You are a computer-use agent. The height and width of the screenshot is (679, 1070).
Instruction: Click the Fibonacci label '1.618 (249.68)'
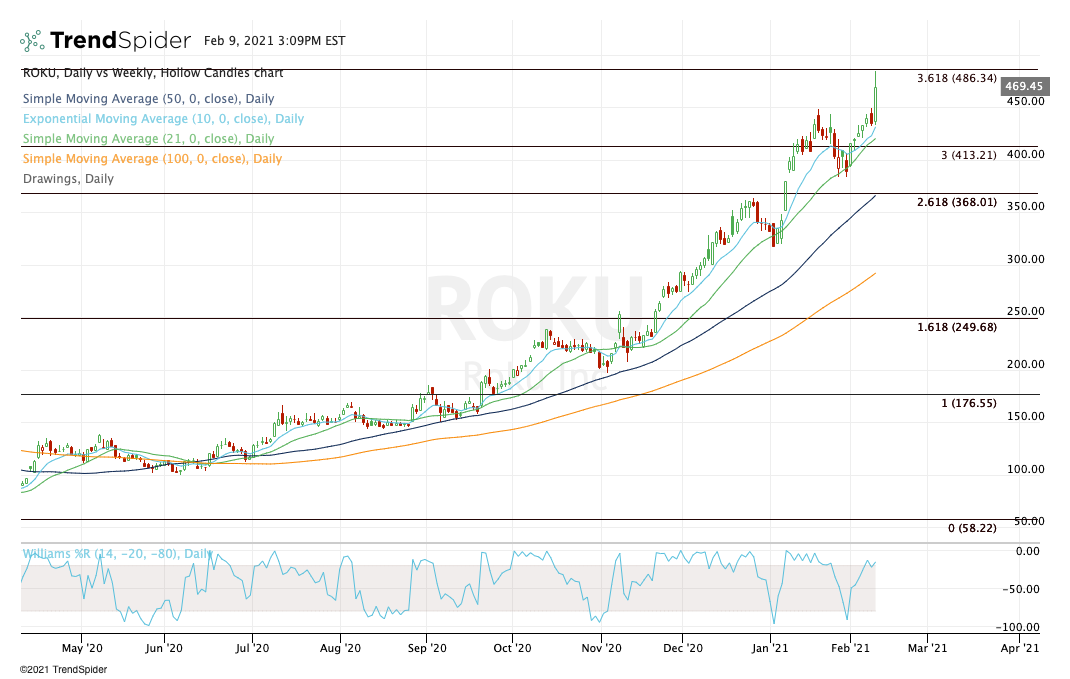[957, 328]
